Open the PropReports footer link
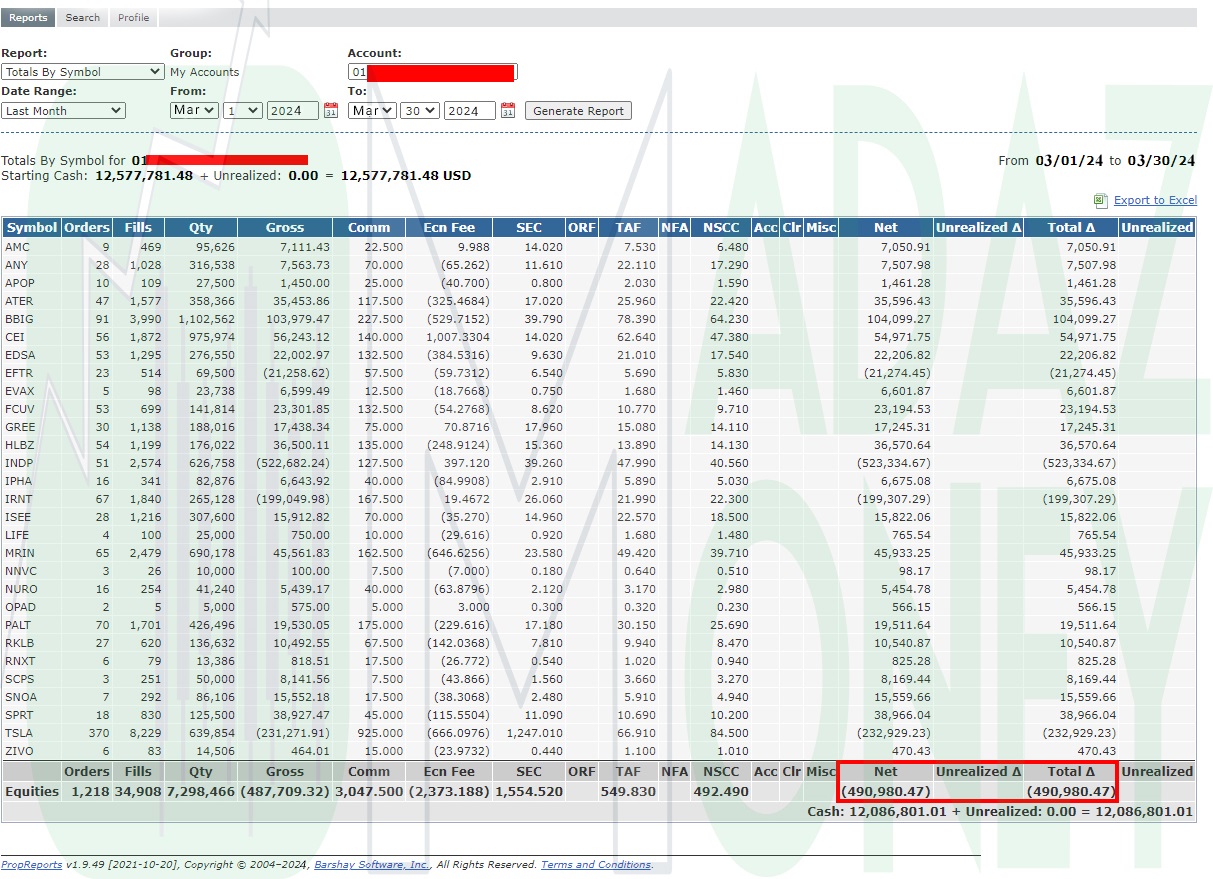Screen dimensions: 1213x879 [31, 865]
